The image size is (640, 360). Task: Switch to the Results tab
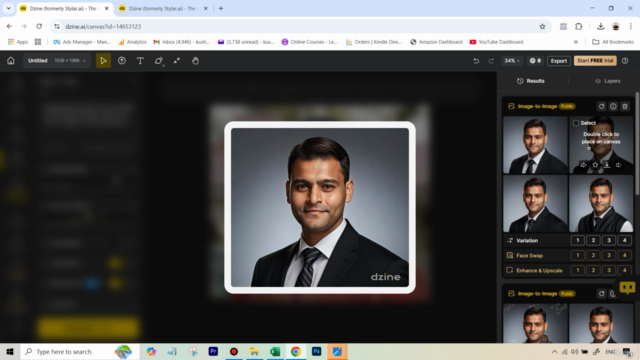click(x=531, y=81)
